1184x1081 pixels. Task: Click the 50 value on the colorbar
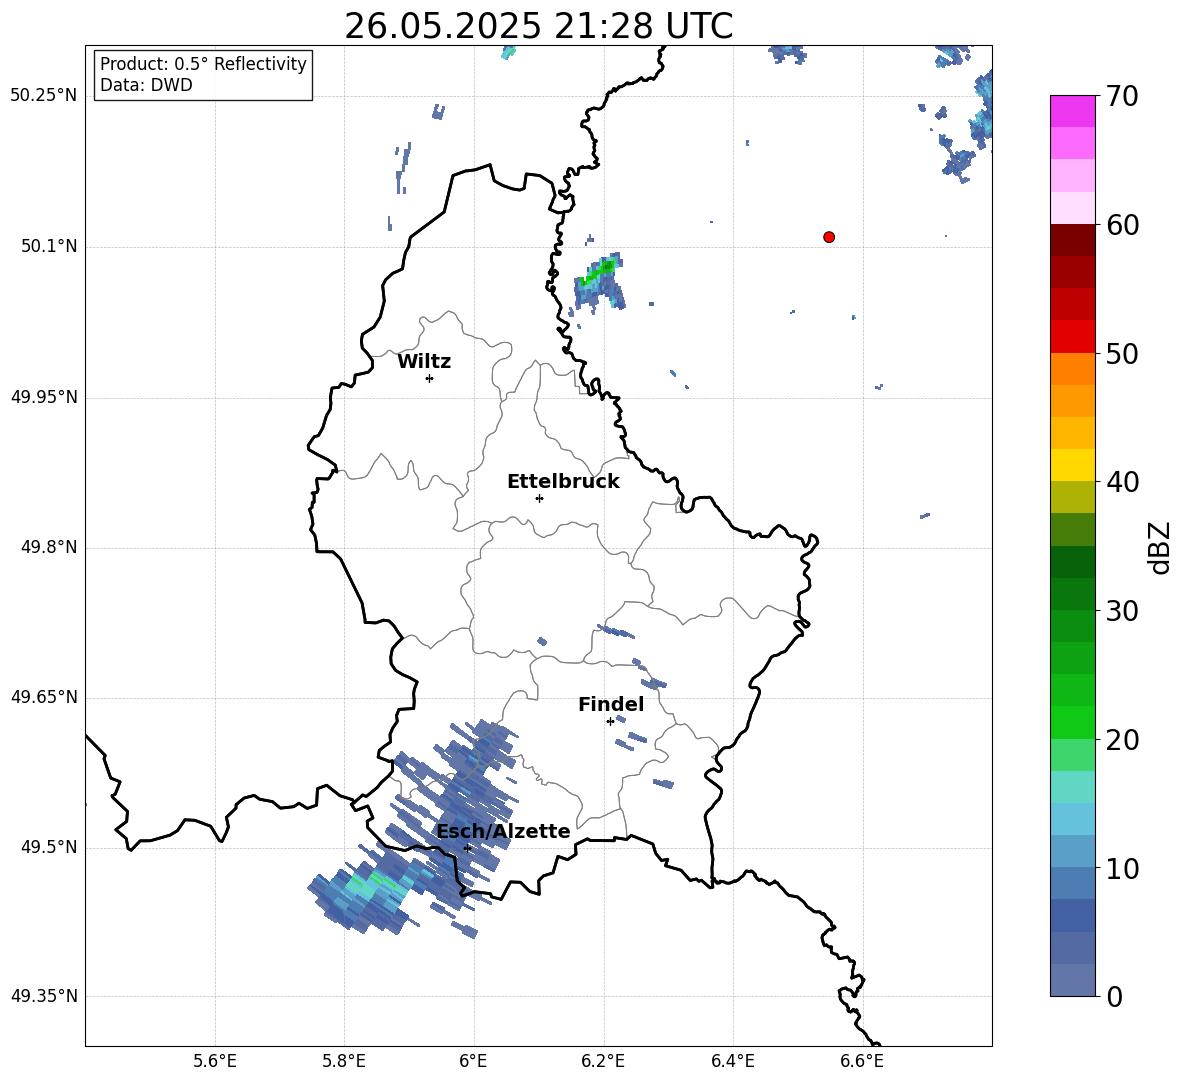pyautogui.click(x=1121, y=354)
